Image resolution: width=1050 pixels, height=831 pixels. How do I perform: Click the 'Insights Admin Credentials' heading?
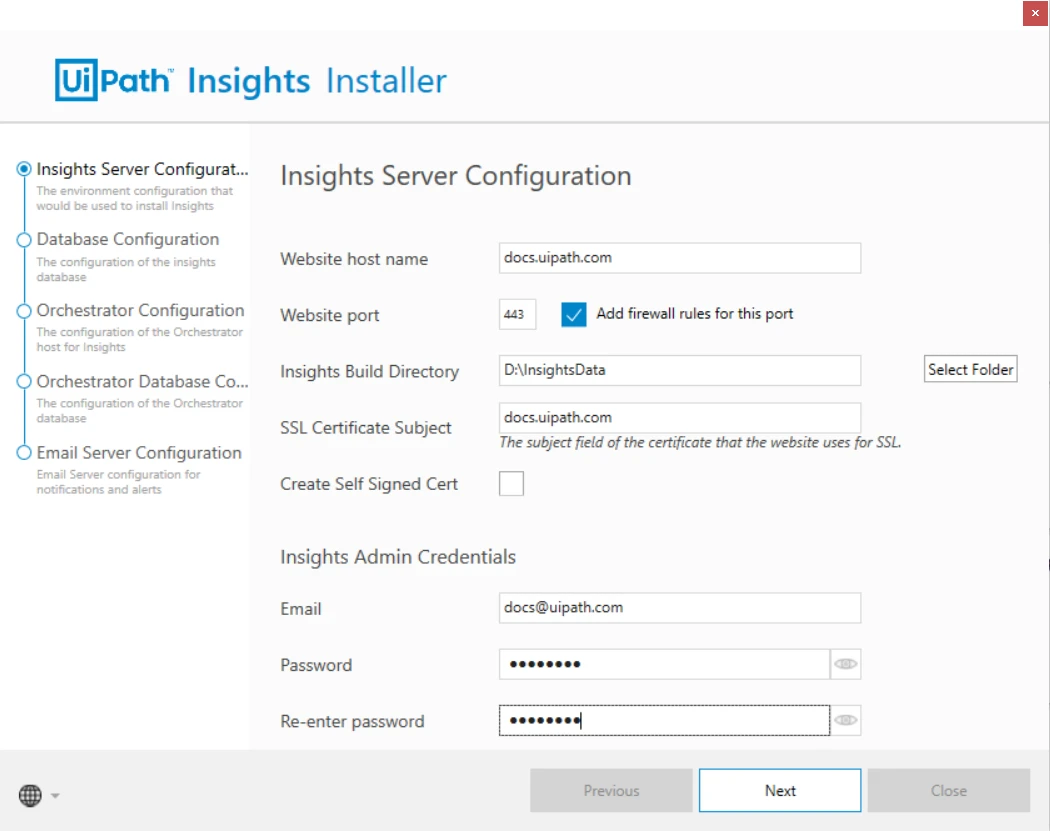[x=398, y=557]
